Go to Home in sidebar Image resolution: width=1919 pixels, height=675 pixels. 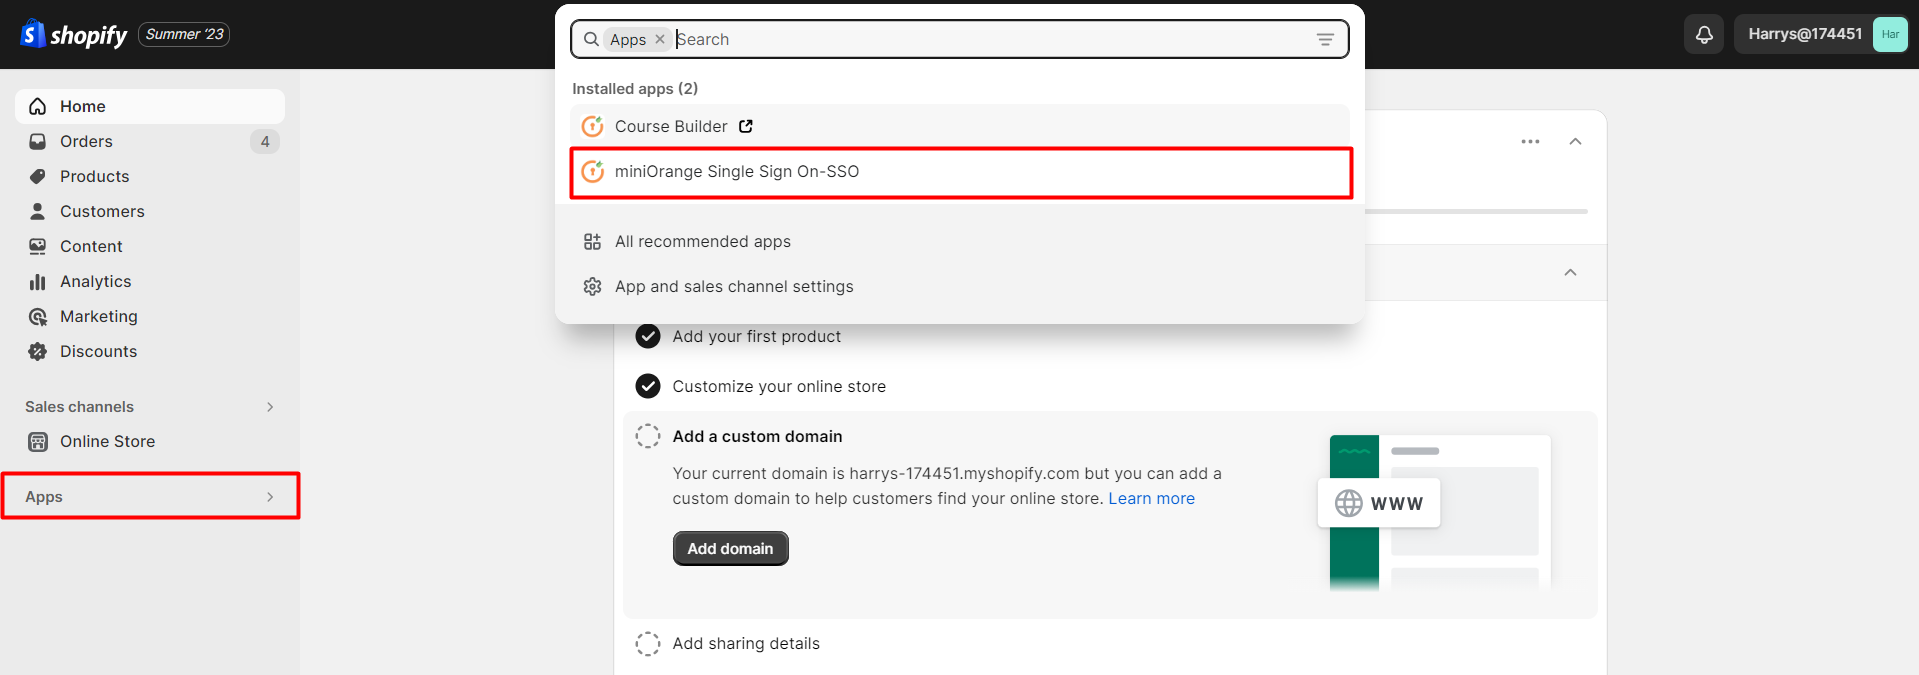pos(150,106)
